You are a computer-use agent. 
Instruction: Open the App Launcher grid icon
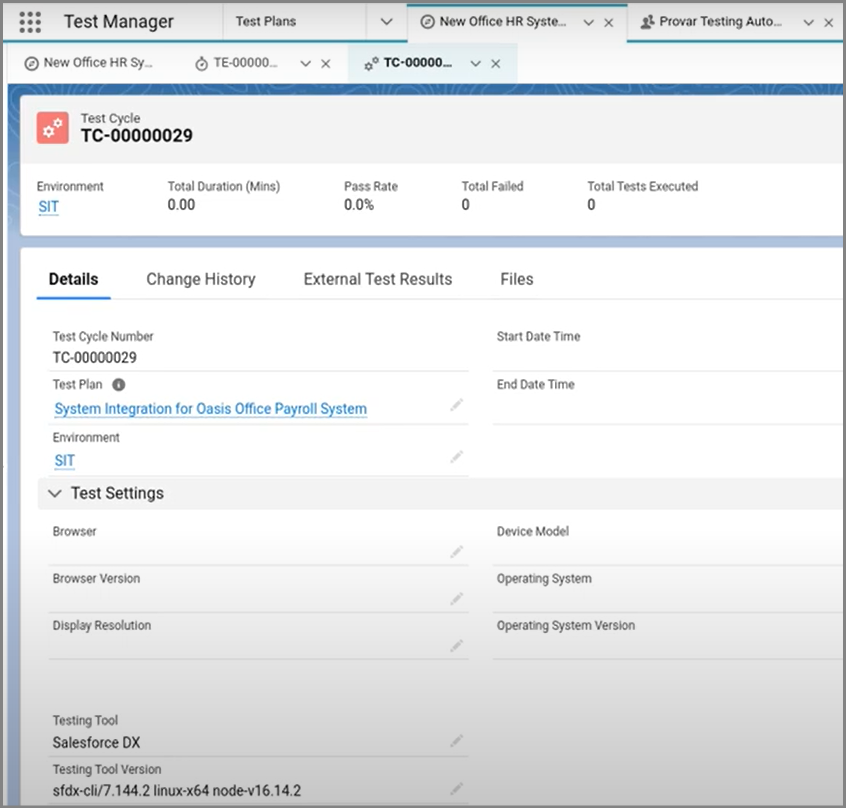click(x=30, y=22)
